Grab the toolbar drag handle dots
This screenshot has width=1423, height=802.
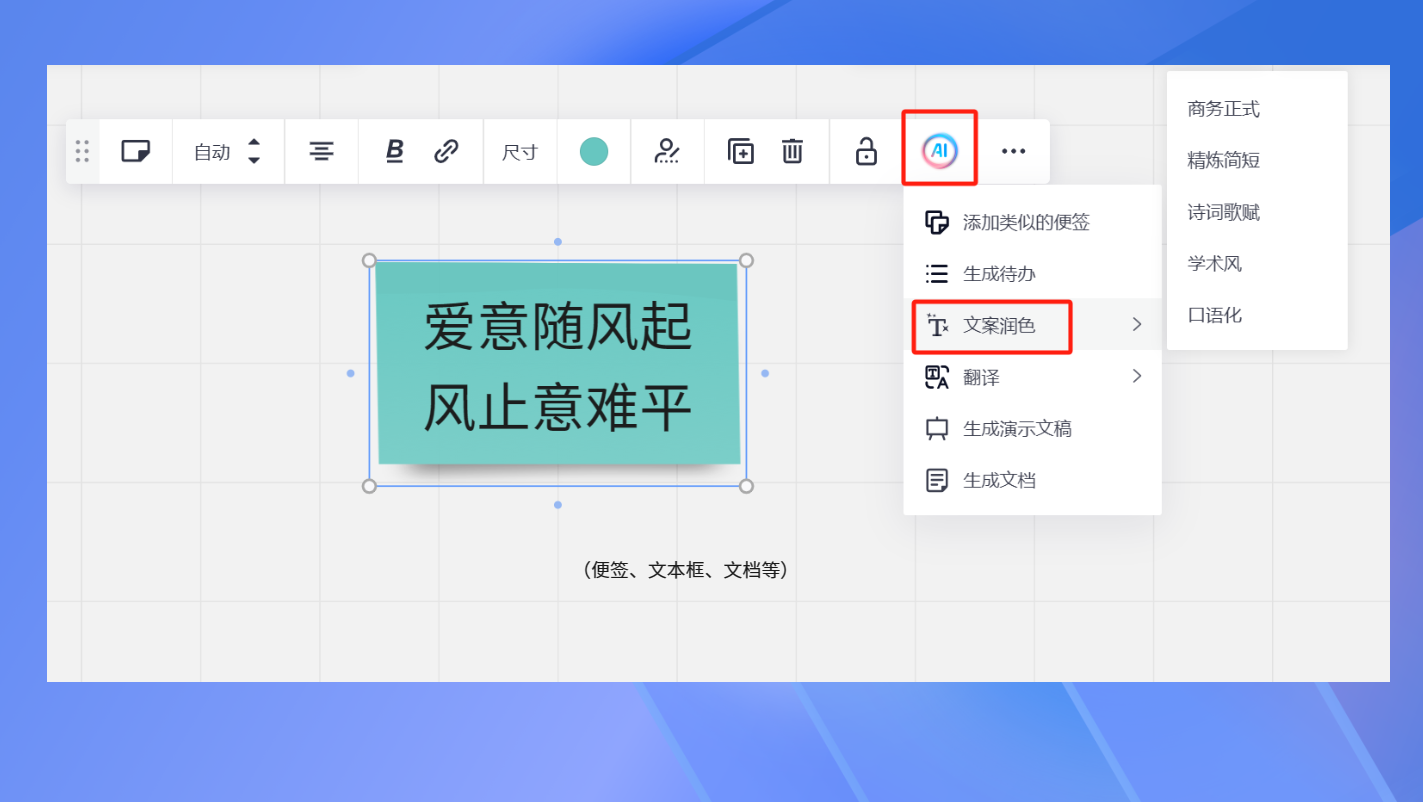click(82, 151)
